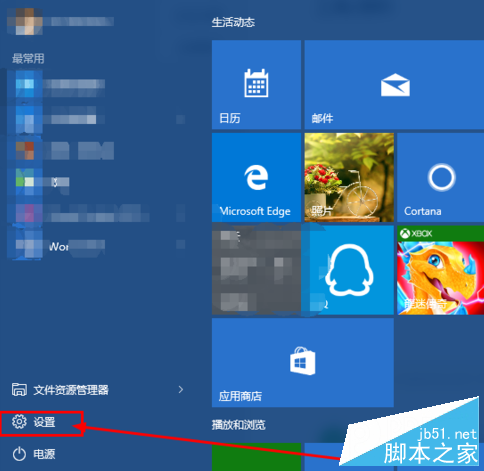Open the Word entry in most used
The width and height of the screenshot is (484, 471).
coord(97,246)
